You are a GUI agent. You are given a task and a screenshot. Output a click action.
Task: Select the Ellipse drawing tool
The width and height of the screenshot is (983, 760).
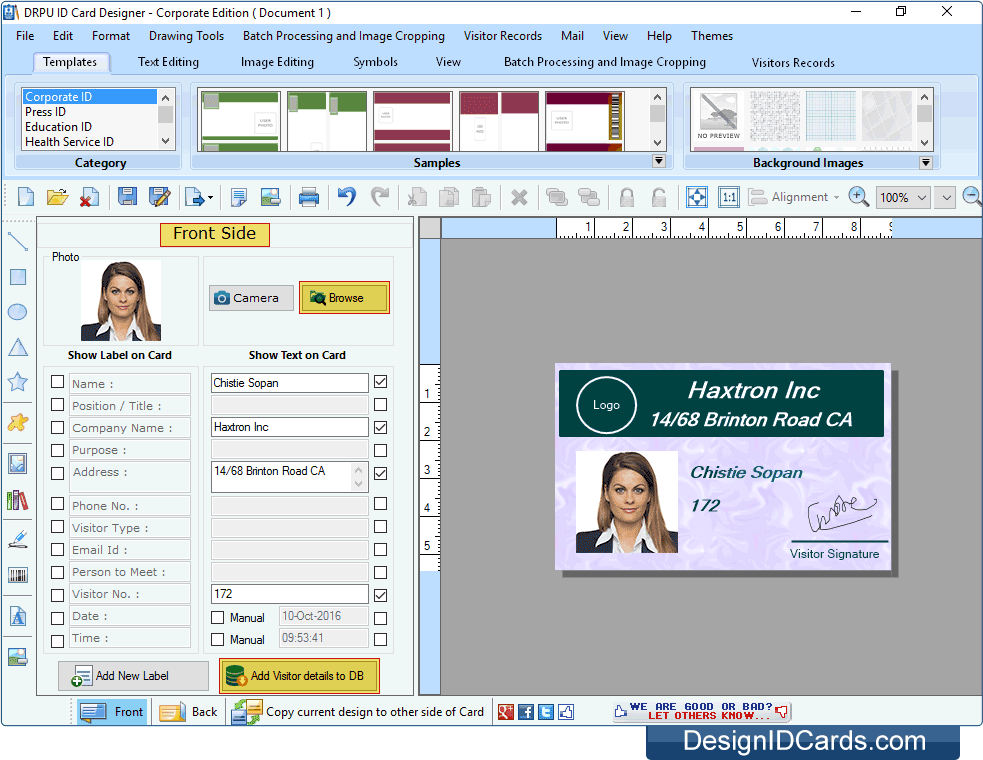pyautogui.click(x=18, y=312)
